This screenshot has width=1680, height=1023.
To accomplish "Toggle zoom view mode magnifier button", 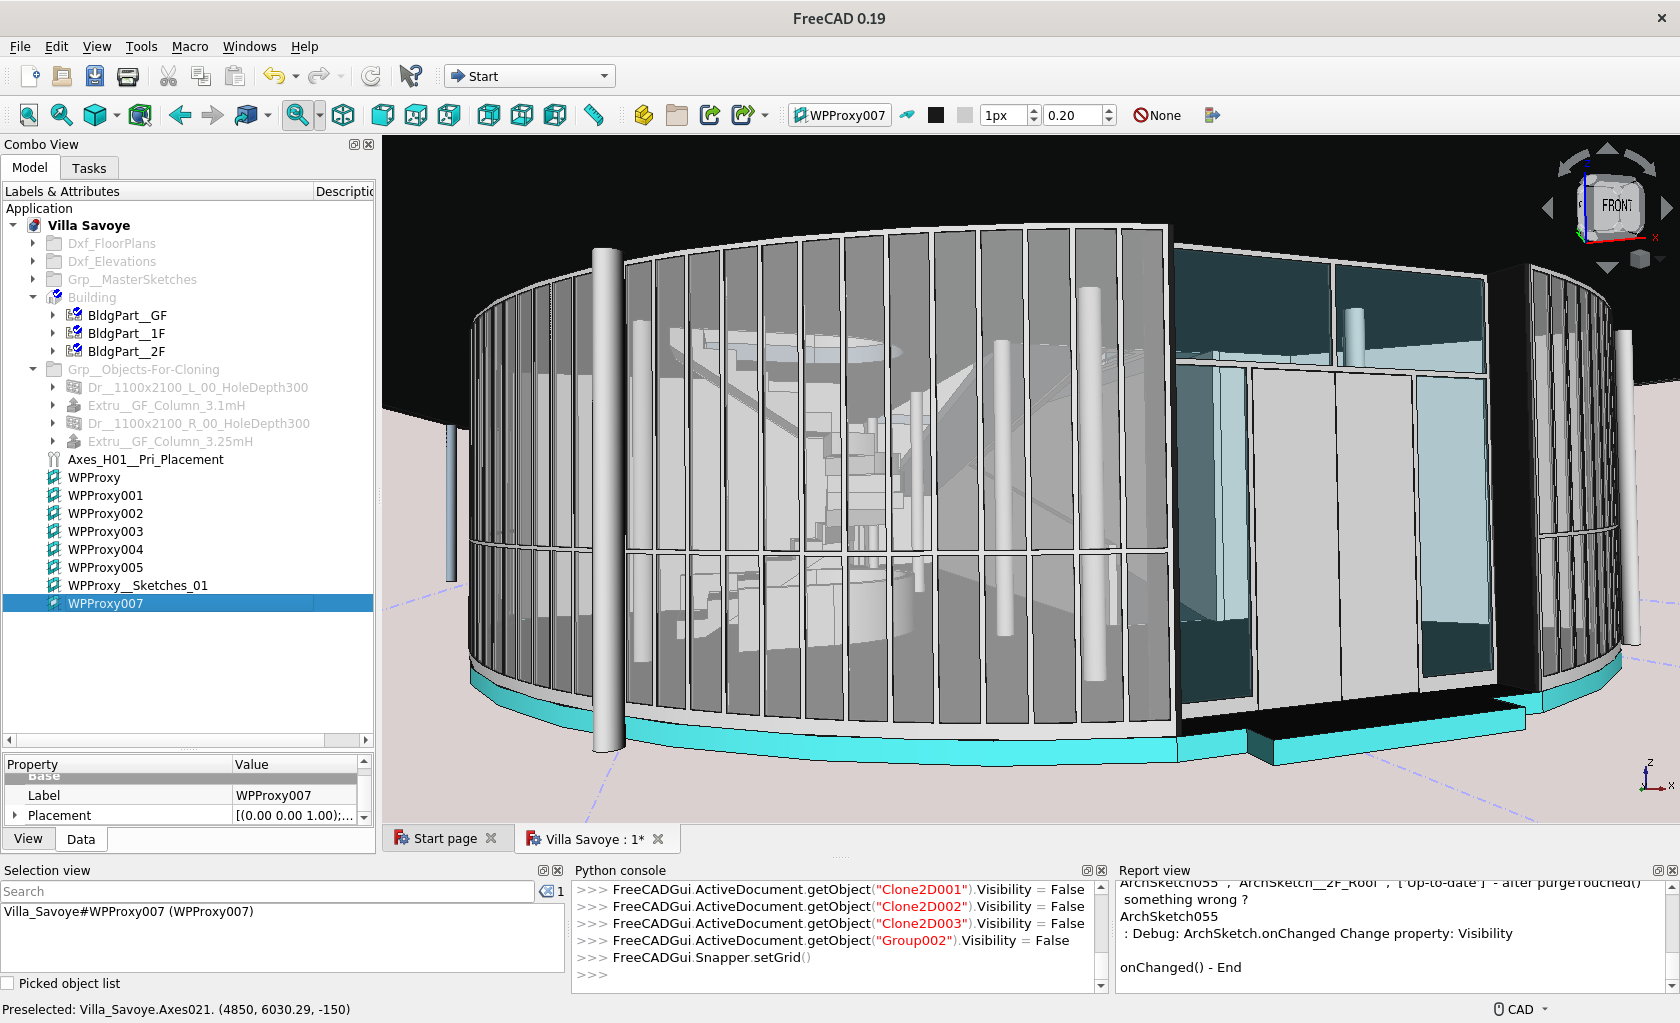I will coord(297,115).
